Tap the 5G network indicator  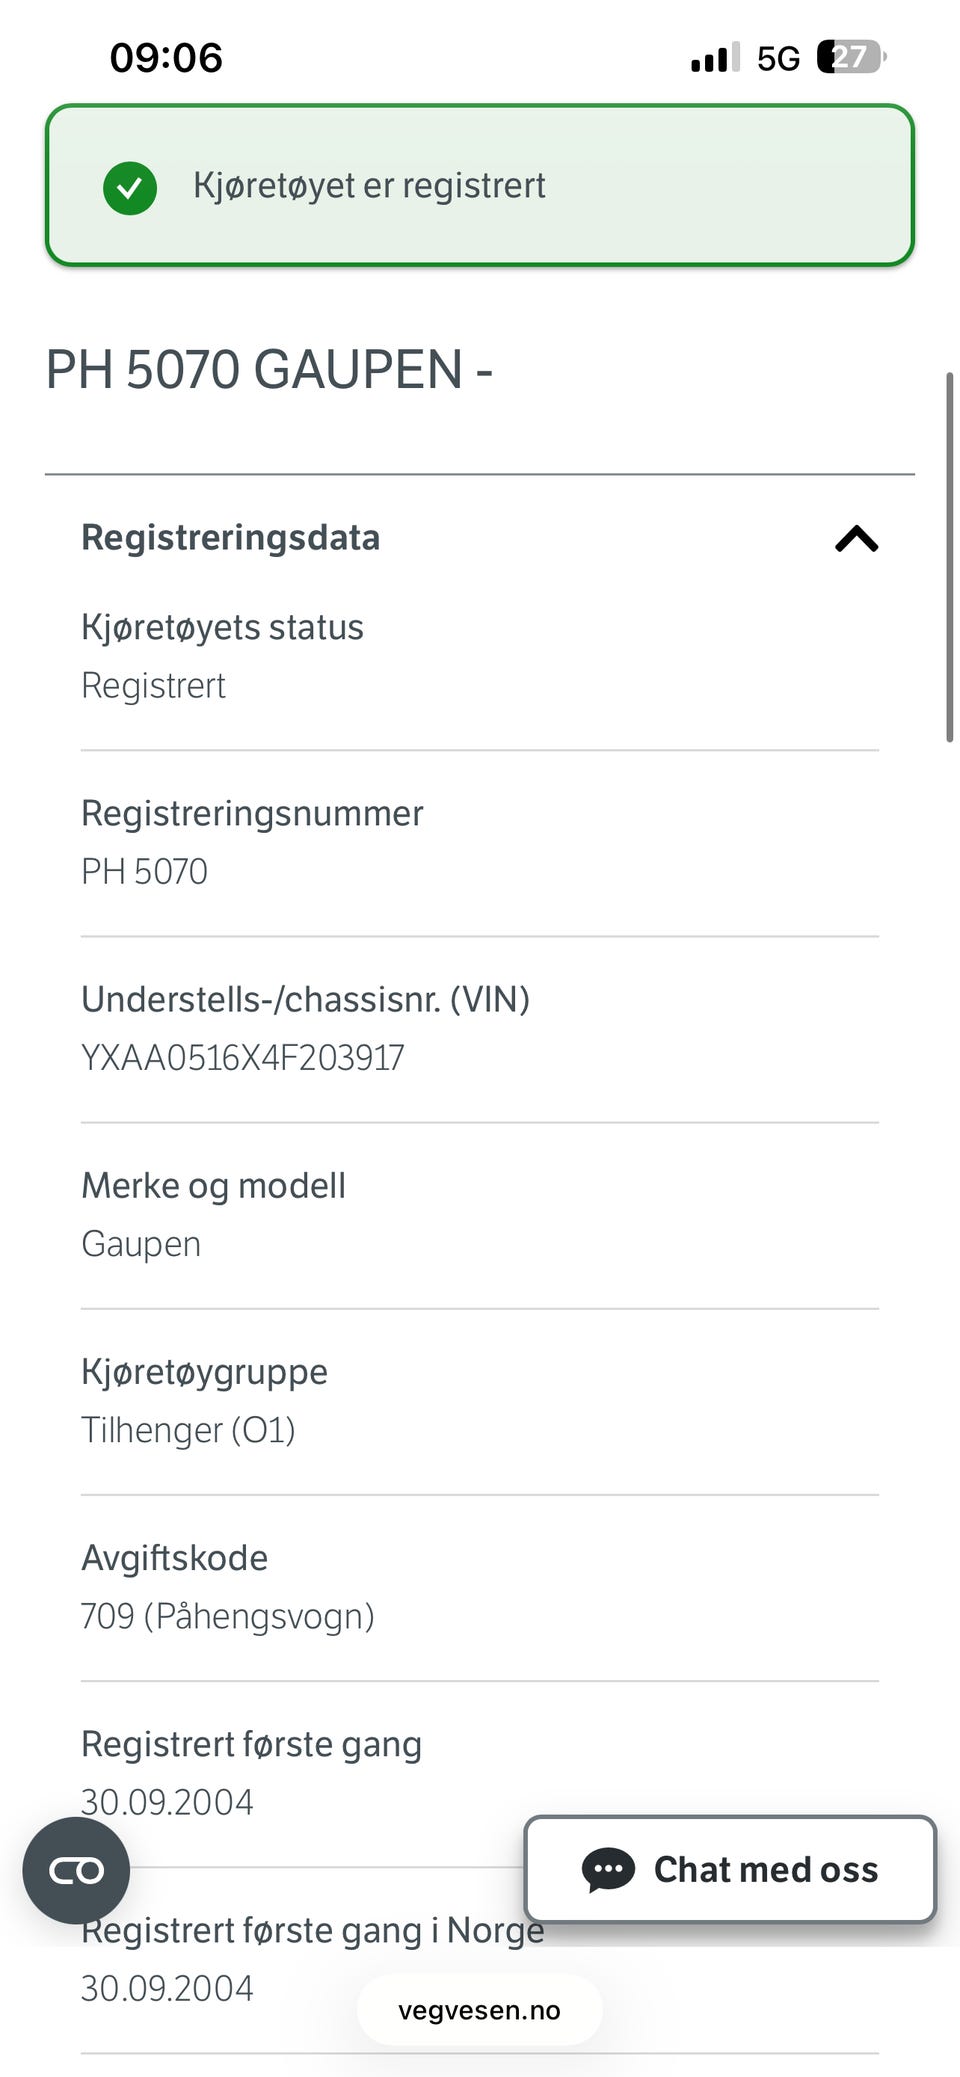pyautogui.click(x=778, y=58)
